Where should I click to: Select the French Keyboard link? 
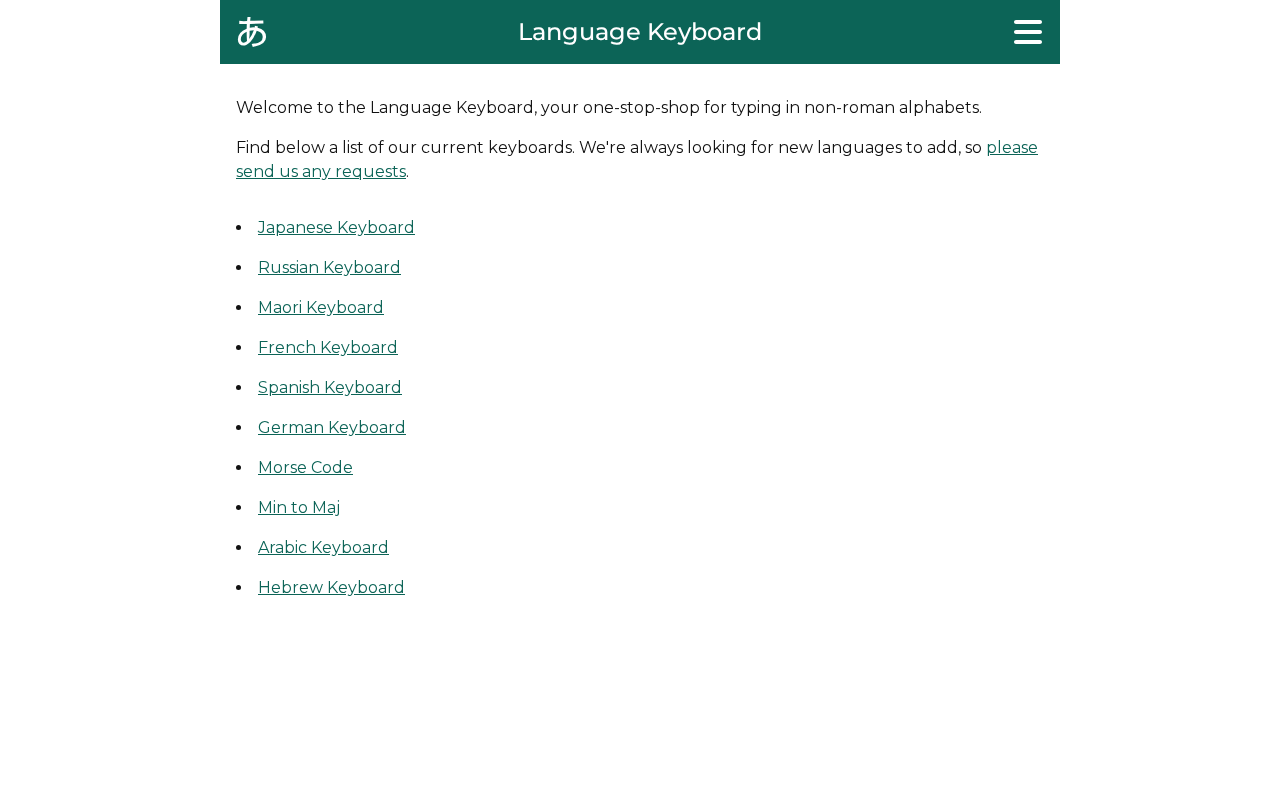[328, 347]
